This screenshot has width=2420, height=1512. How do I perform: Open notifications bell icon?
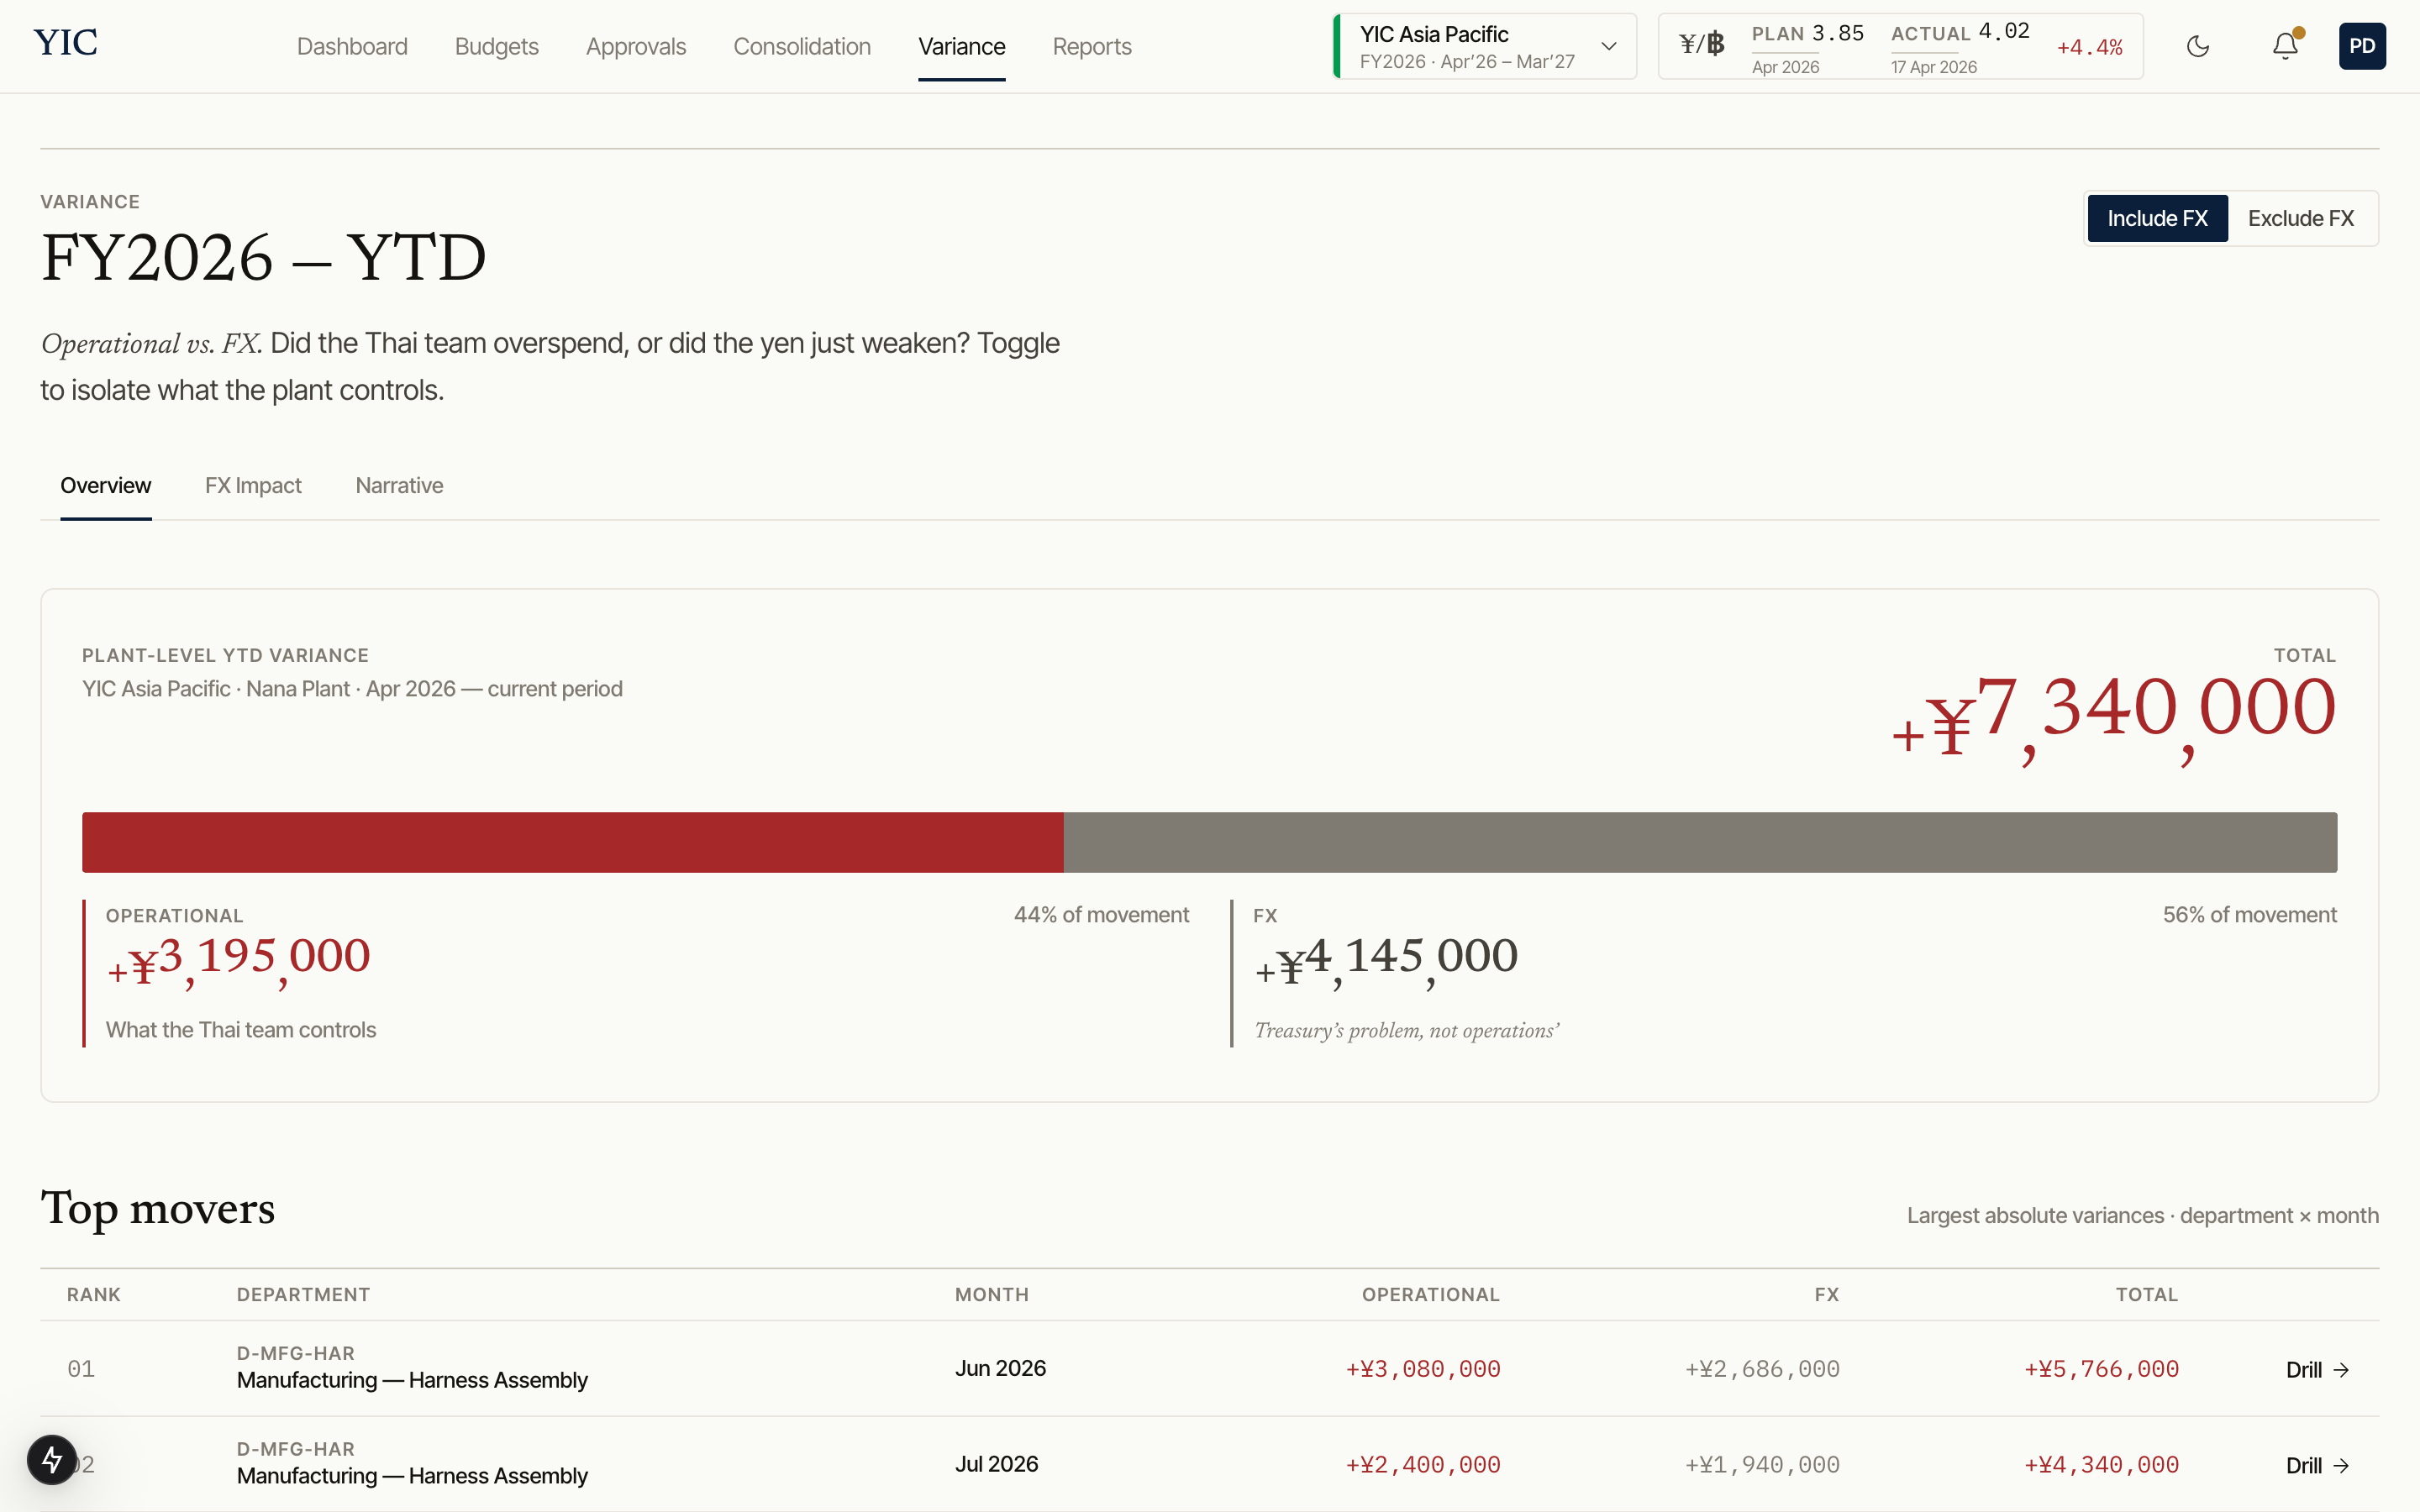(x=2284, y=46)
